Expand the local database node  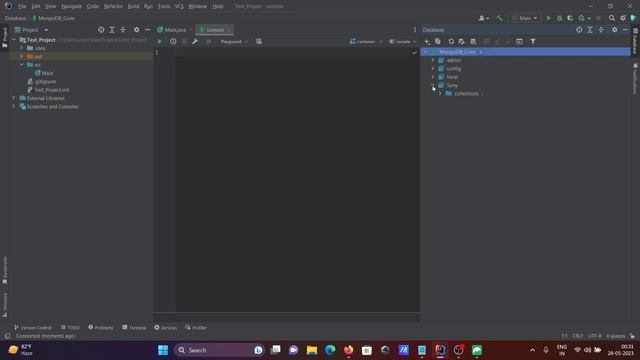click(433, 77)
